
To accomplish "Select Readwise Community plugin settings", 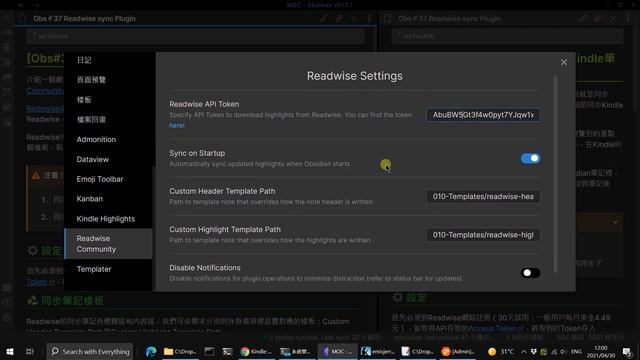I will click(108, 244).
